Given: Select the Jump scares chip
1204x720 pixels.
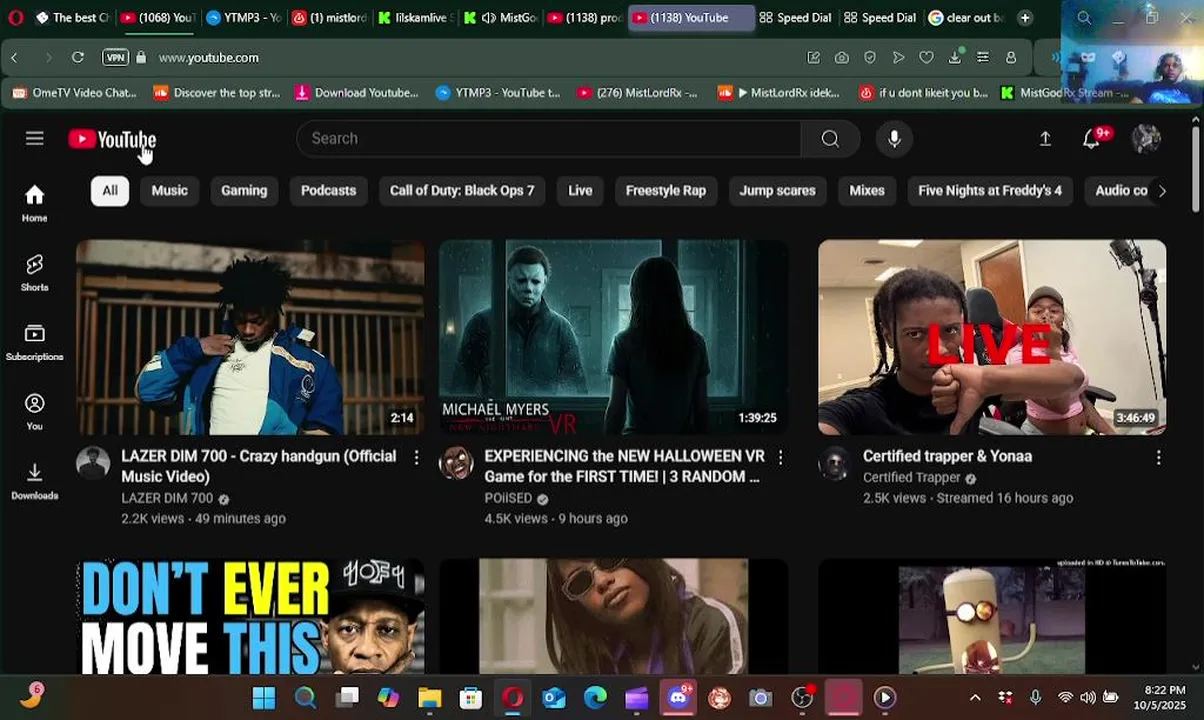Looking at the screenshot, I should [x=777, y=191].
